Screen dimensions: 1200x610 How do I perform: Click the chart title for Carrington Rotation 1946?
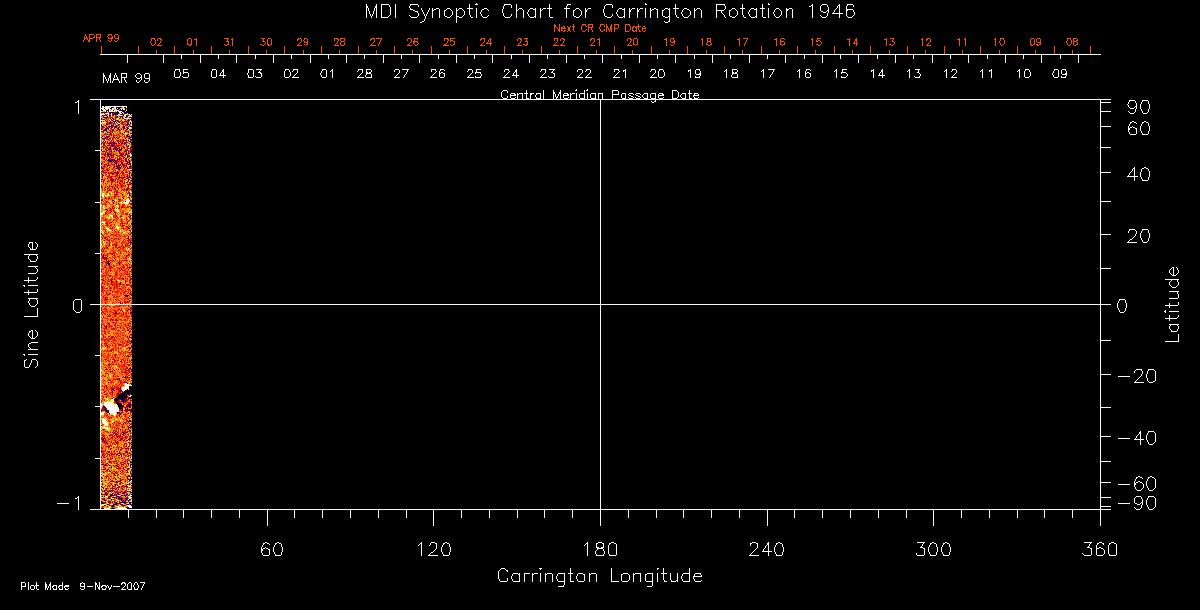(x=600, y=11)
